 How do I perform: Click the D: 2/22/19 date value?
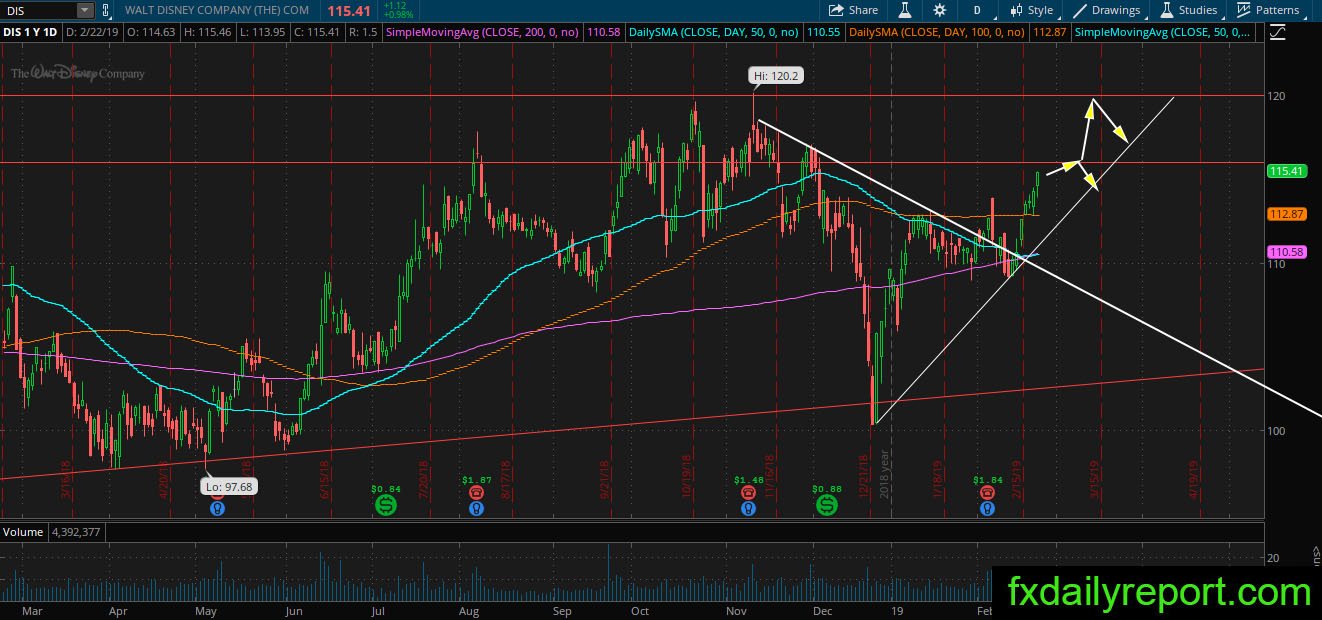coord(92,32)
